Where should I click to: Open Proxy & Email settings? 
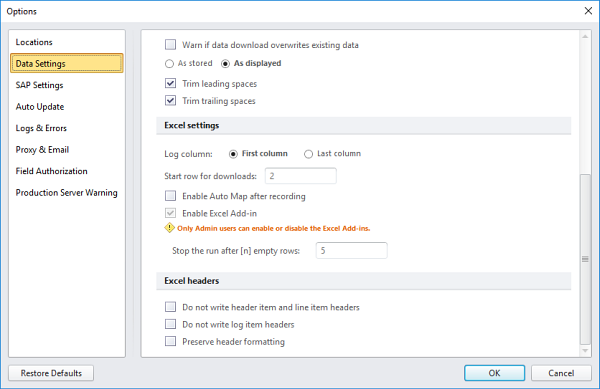point(42,150)
